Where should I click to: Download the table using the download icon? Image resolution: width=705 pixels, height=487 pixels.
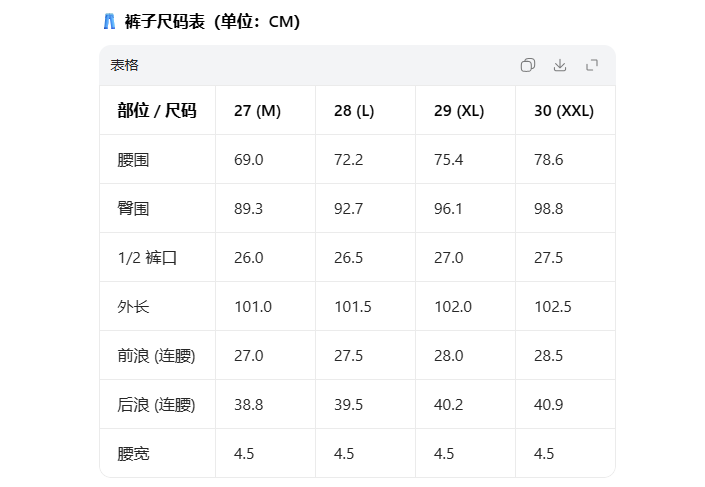(x=560, y=65)
